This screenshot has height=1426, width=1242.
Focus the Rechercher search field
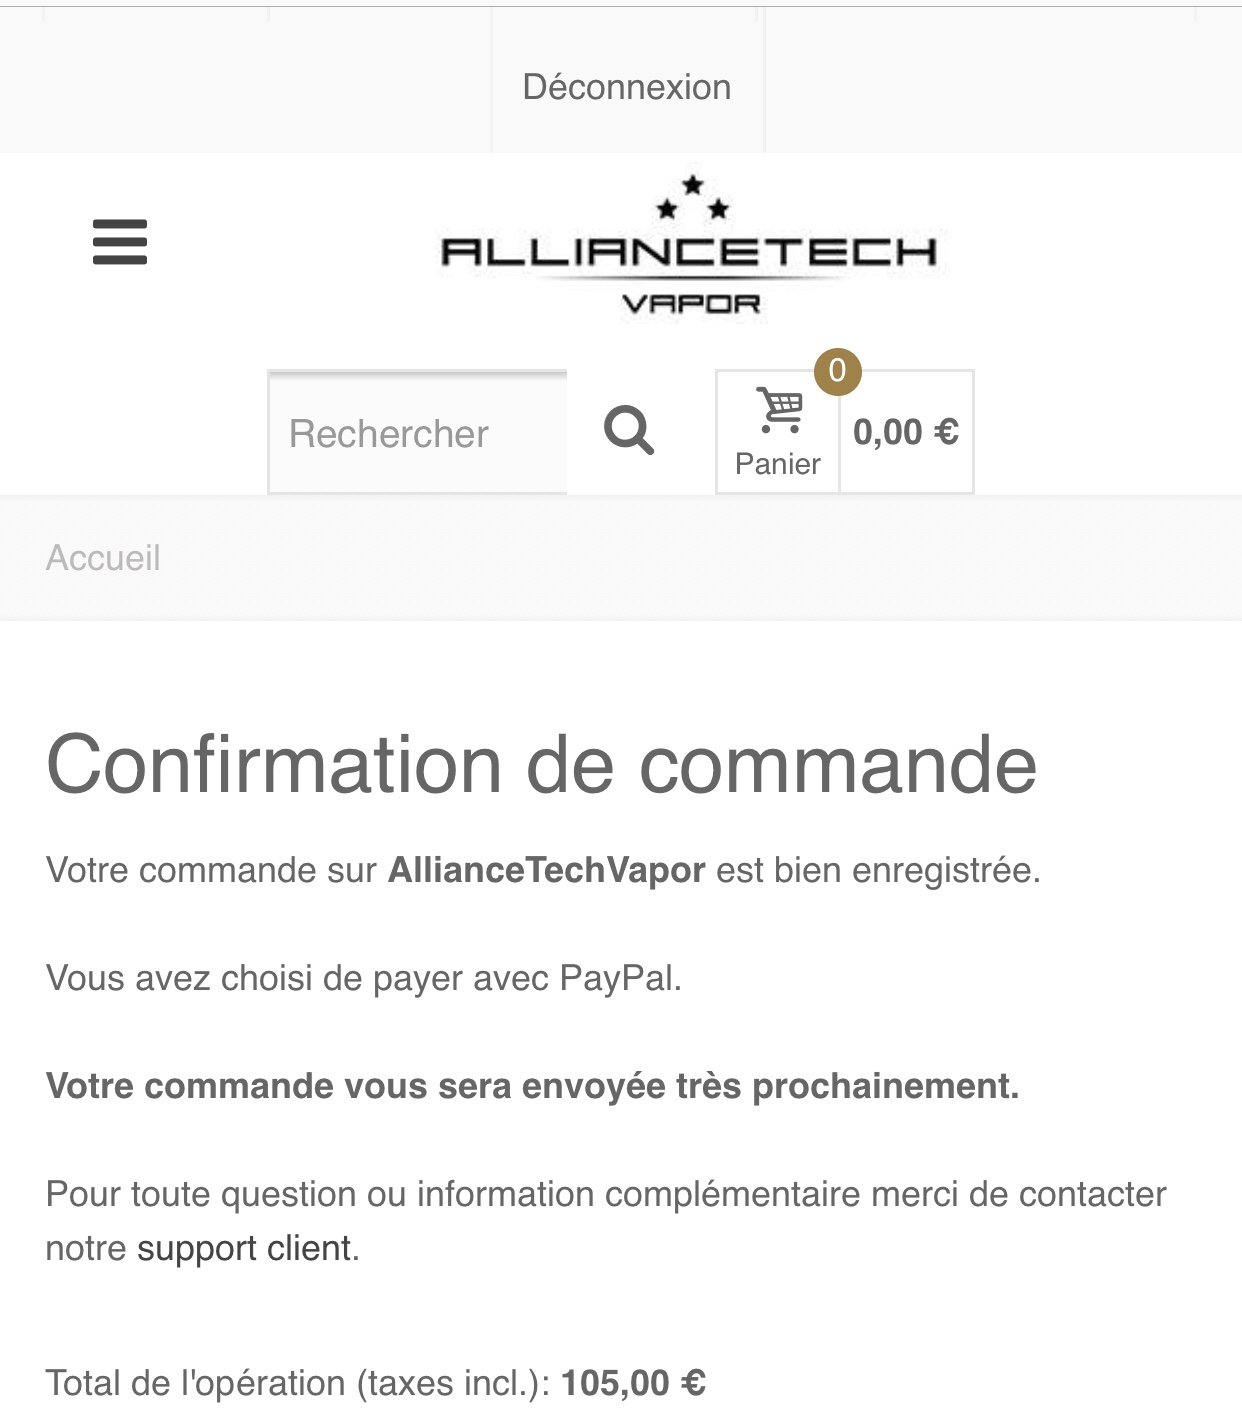(417, 434)
